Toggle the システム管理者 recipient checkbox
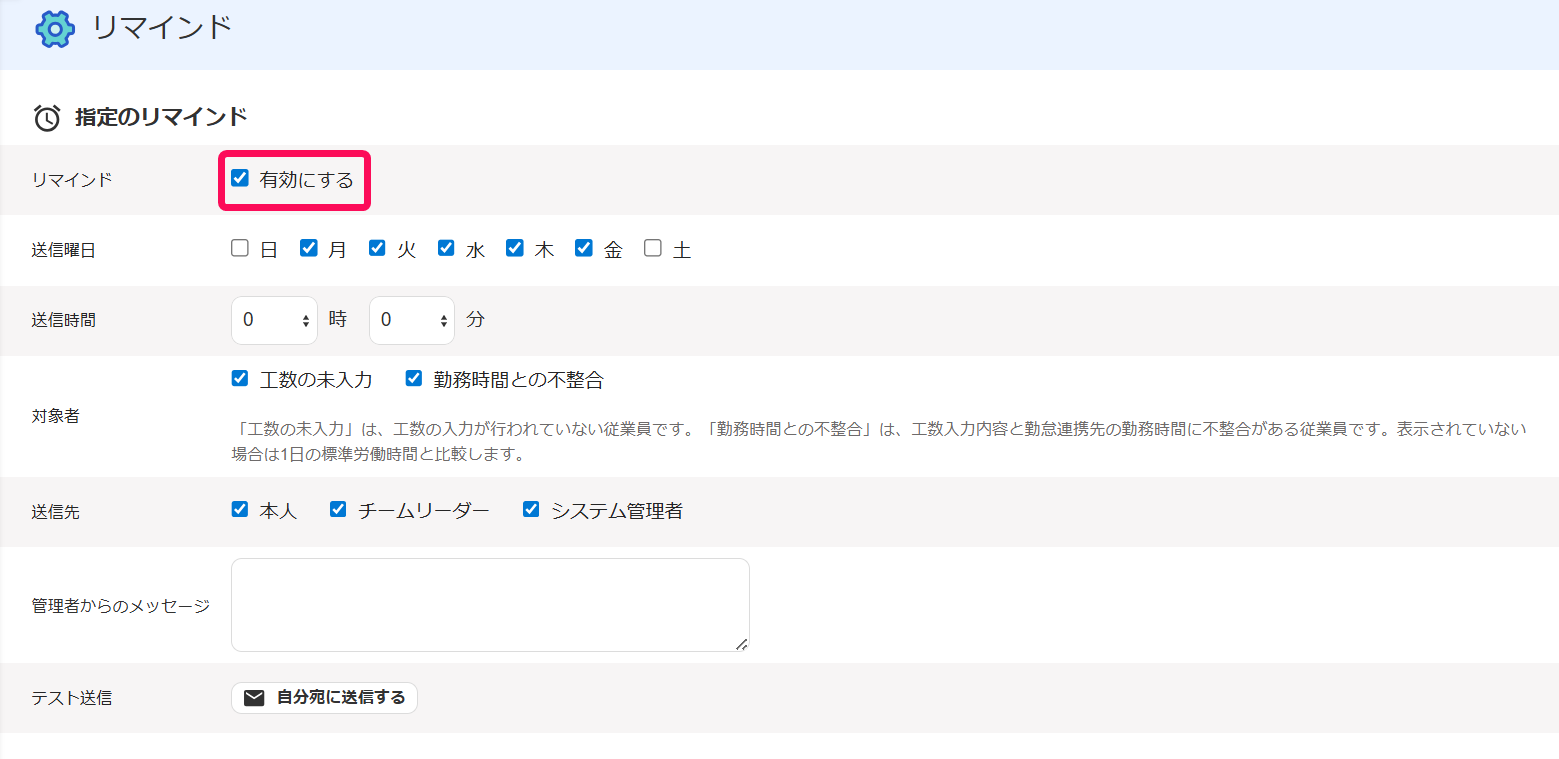 tap(531, 509)
